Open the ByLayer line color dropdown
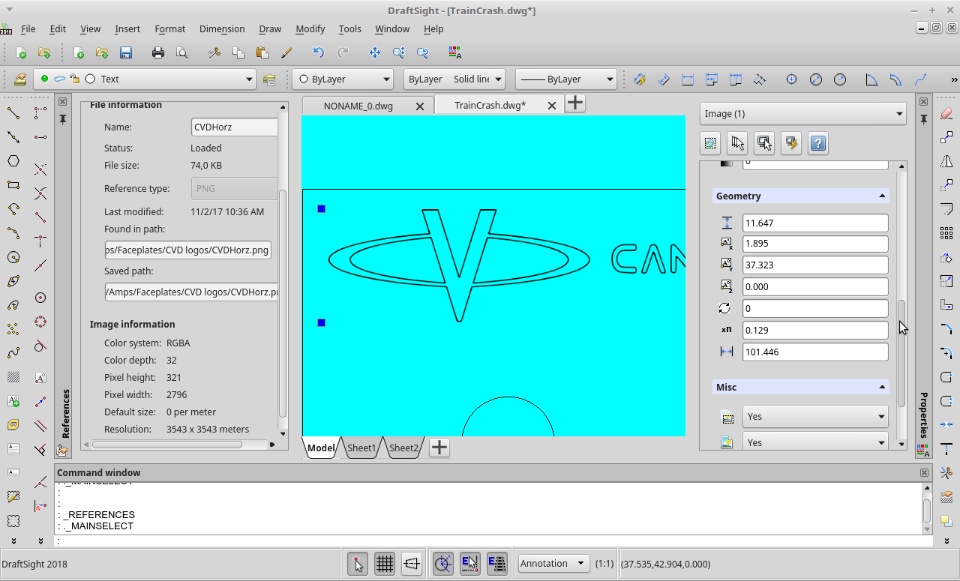 (343, 79)
